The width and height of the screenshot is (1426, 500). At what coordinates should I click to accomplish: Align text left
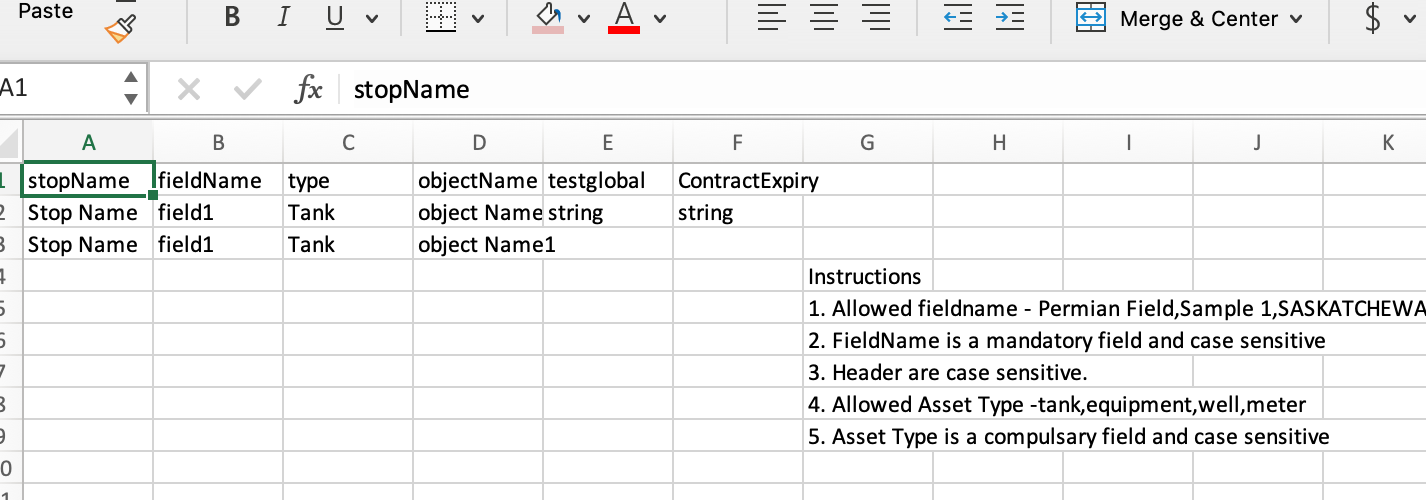pos(771,18)
